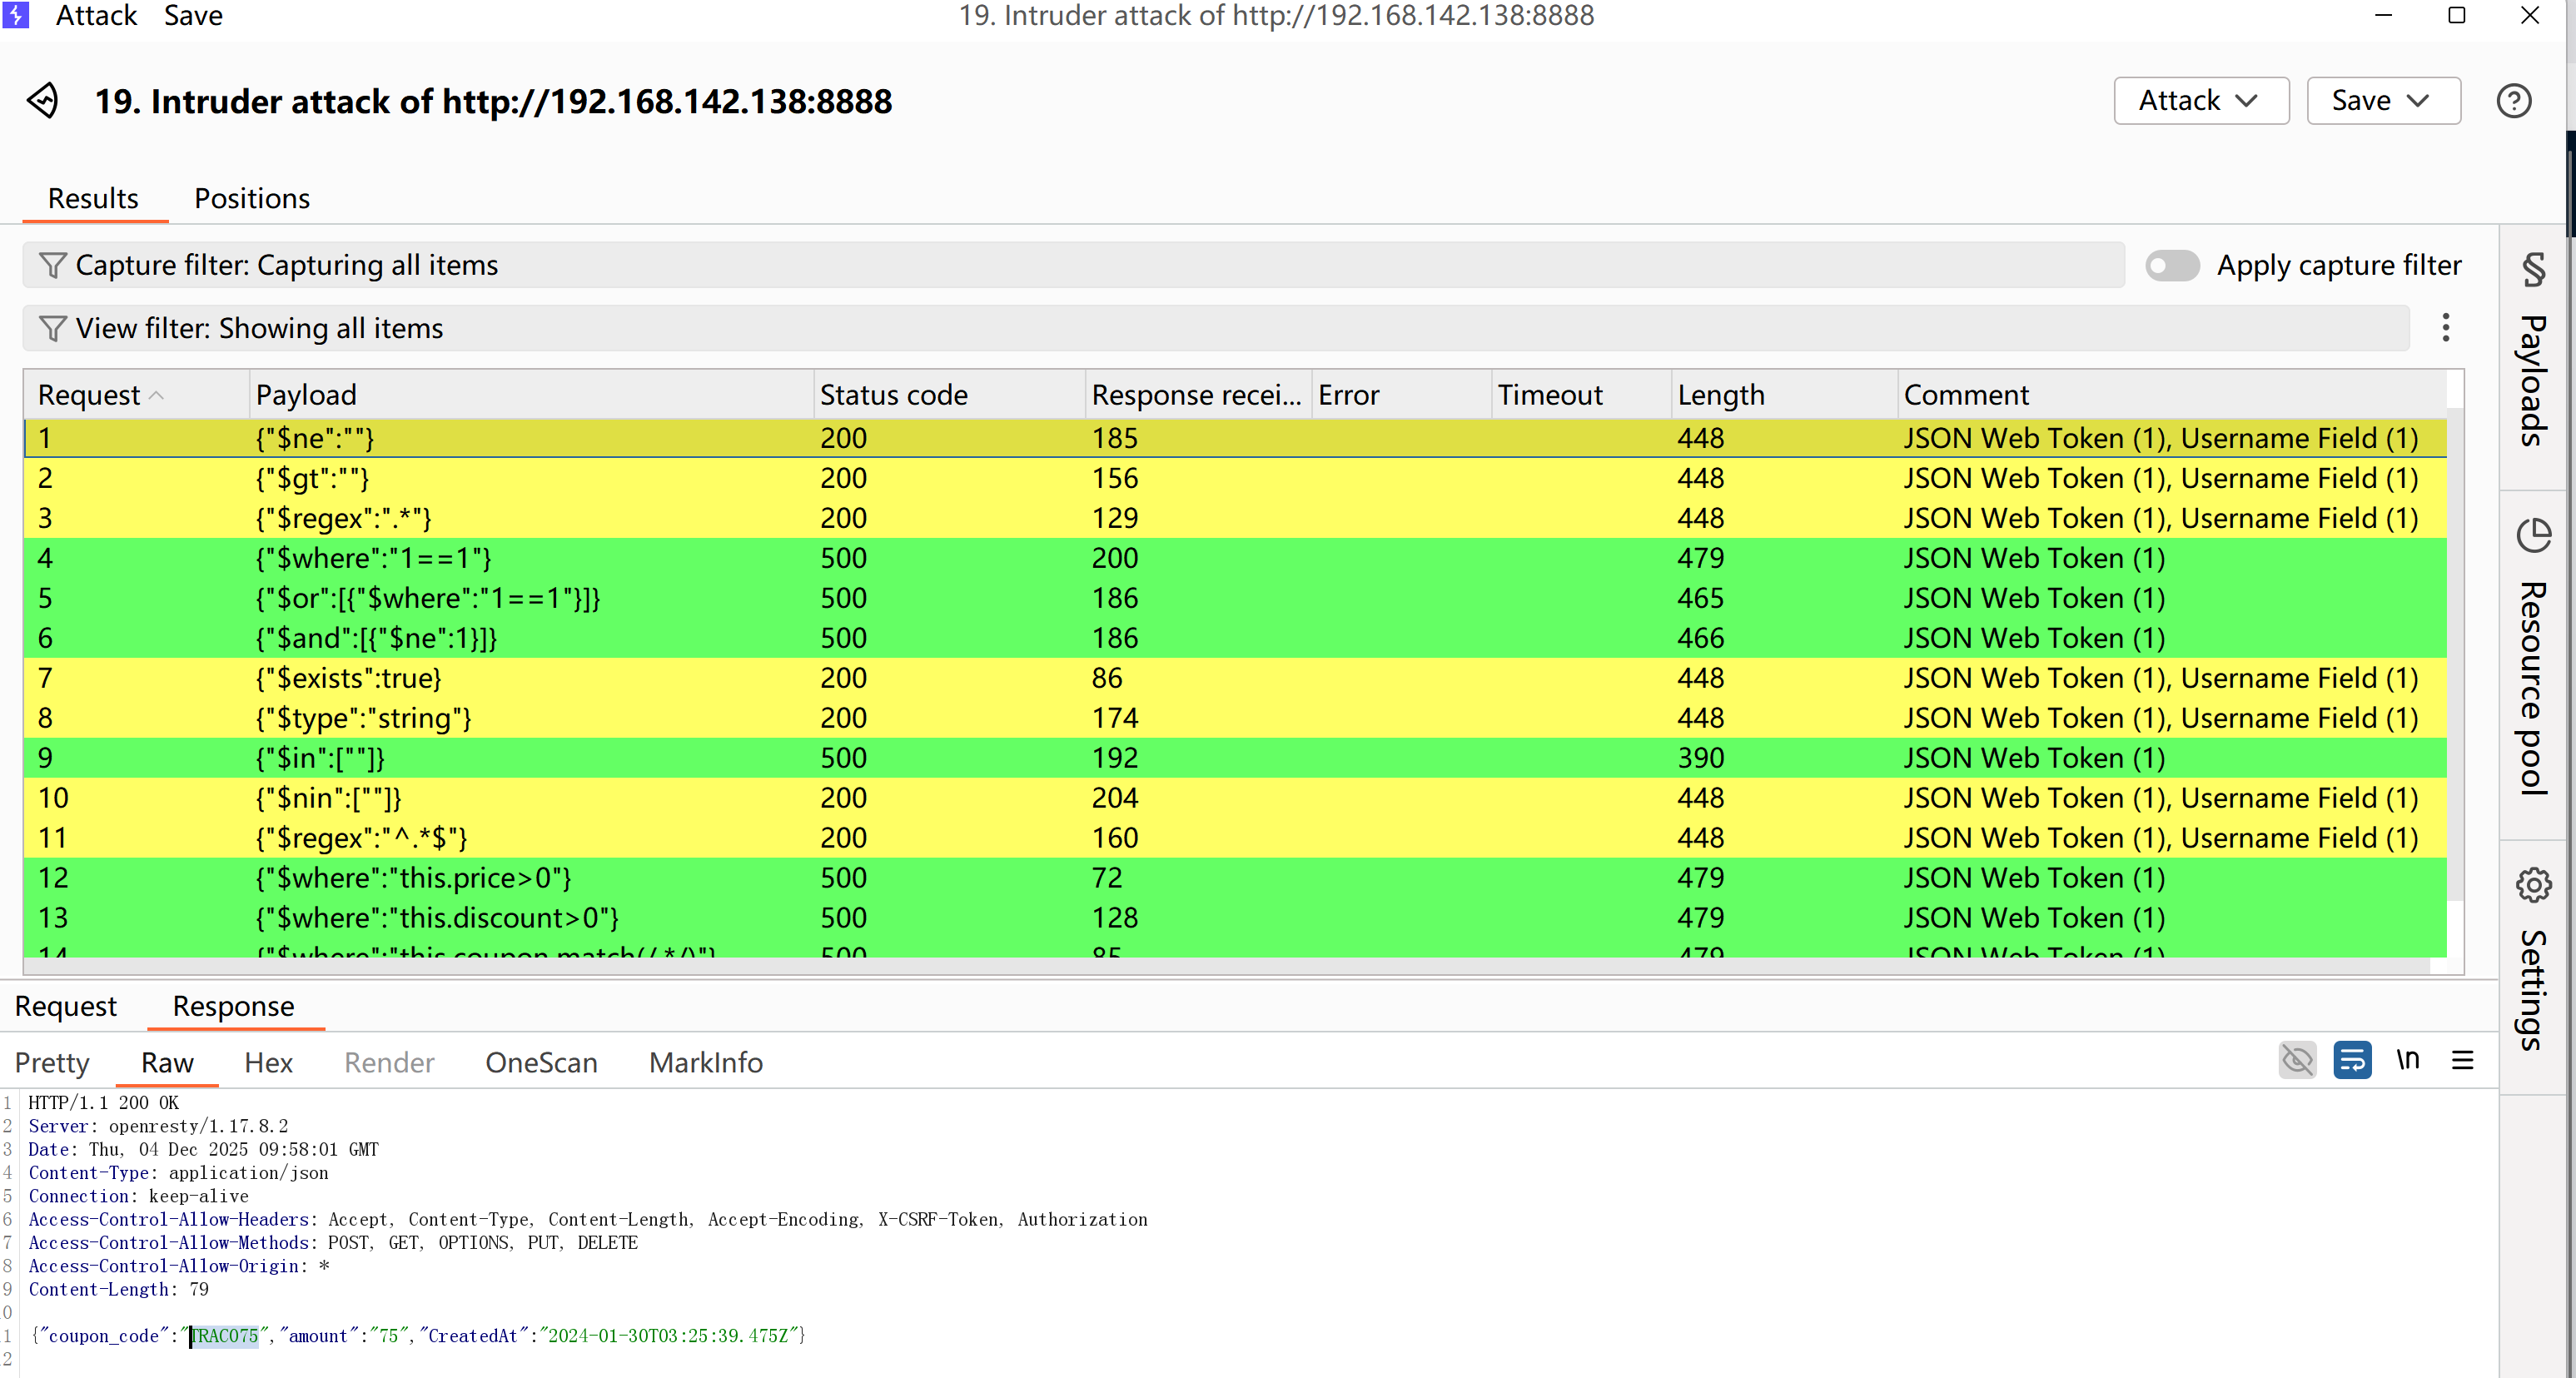2576x1378 pixels.
Task: Open the help question mark icon
Action: coord(2513,101)
